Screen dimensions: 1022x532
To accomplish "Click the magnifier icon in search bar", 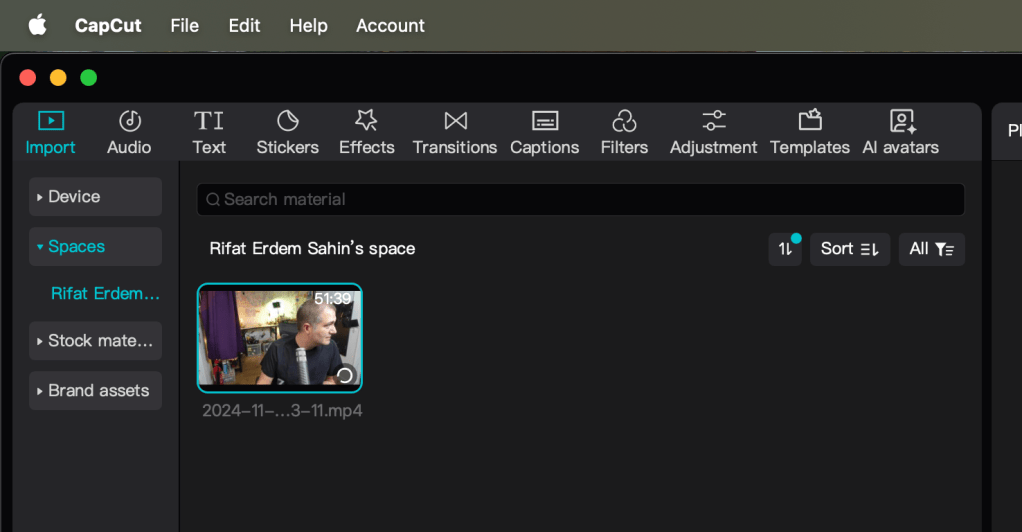I will tap(213, 200).
